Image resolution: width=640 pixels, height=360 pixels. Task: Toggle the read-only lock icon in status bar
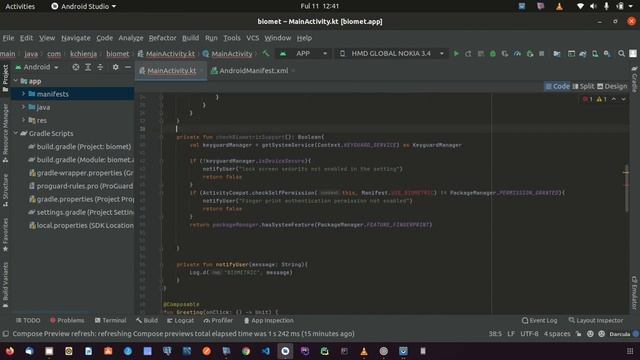[x=578, y=334]
